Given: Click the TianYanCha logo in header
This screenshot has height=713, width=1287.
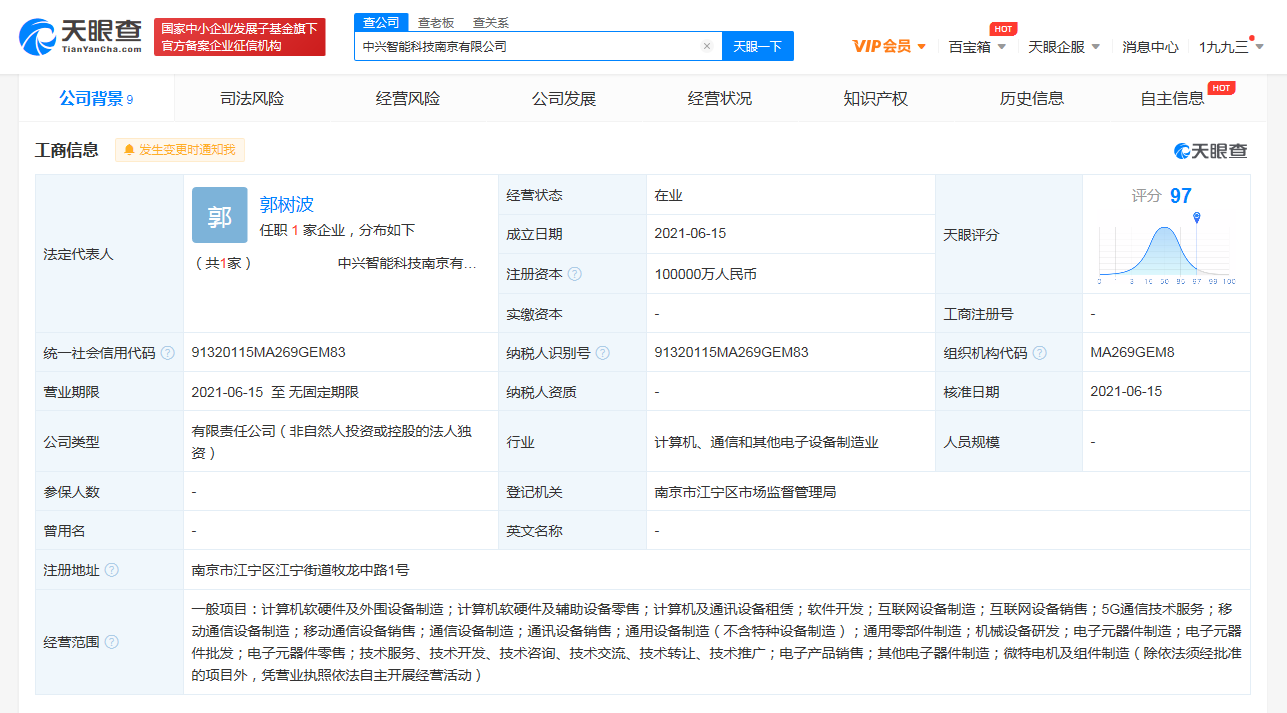Looking at the screenshot, I should (80, 36).
